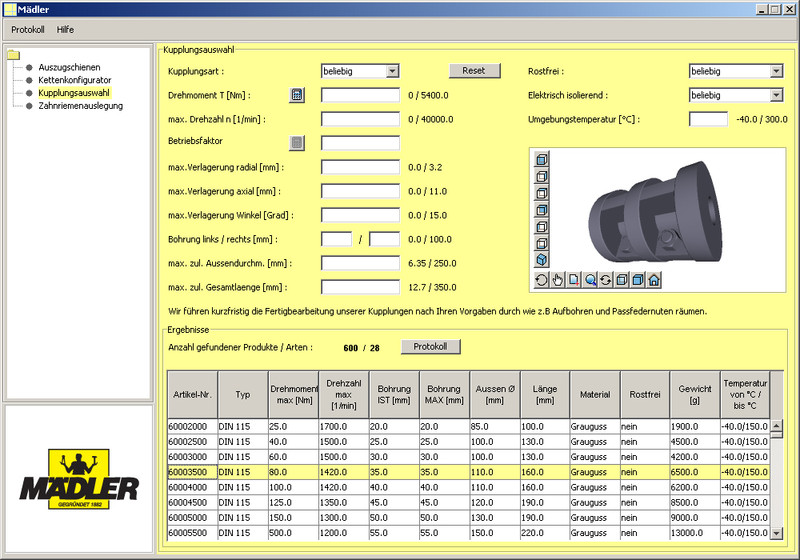Expand the Rostfrei dropdown
800x560 pixels.
tap(776, 71)
